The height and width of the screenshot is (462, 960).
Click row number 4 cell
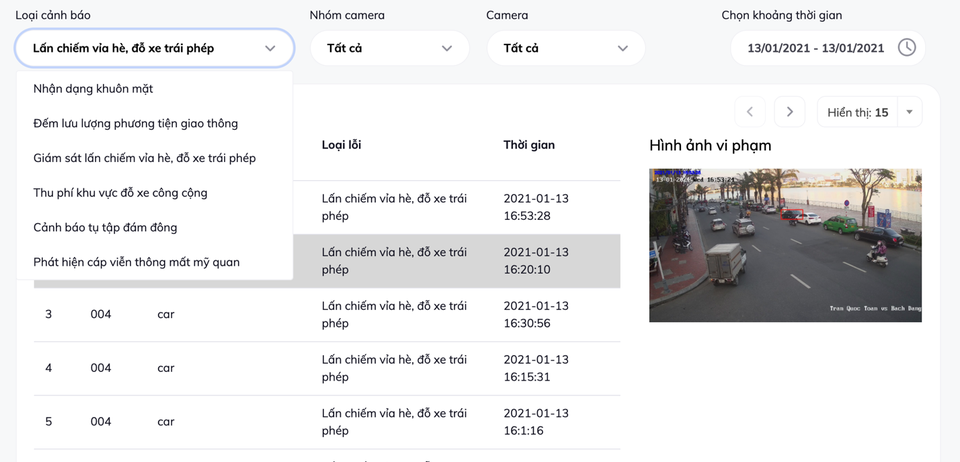(x=48, y=368)
